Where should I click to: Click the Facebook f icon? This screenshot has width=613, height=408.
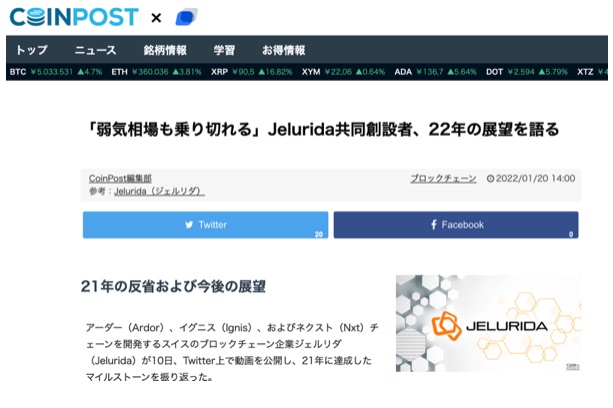click(x=434, y=225)
